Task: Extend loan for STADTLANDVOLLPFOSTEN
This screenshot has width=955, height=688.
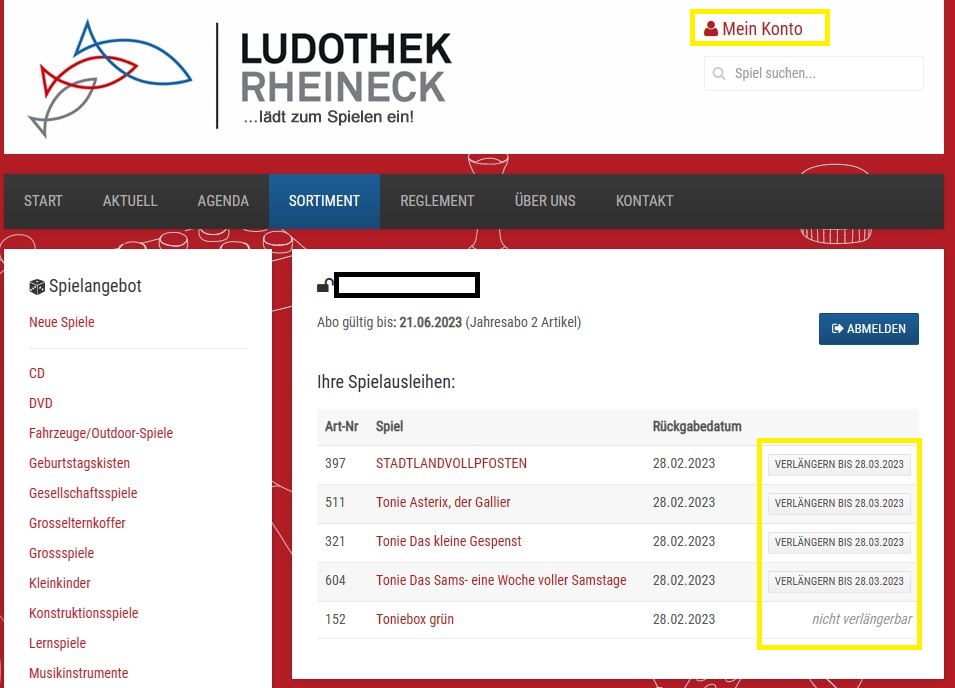Action: tap(839, 464)
